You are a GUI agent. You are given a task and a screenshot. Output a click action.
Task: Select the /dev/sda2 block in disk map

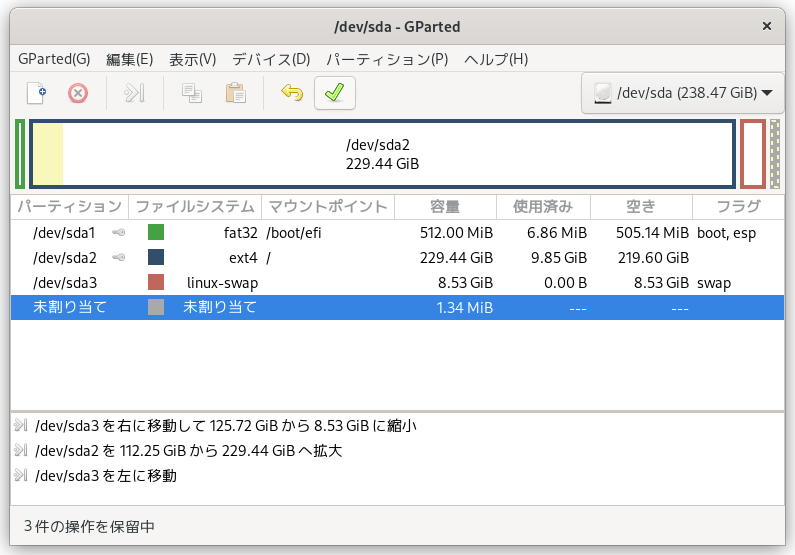[x=383, y=154]
